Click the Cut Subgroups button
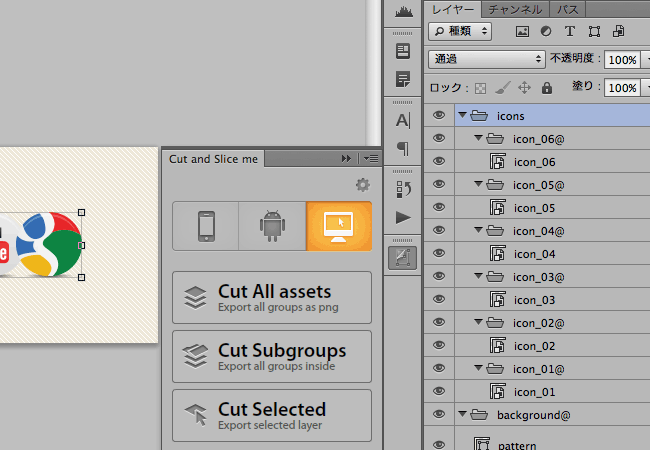 pos(272,356)
